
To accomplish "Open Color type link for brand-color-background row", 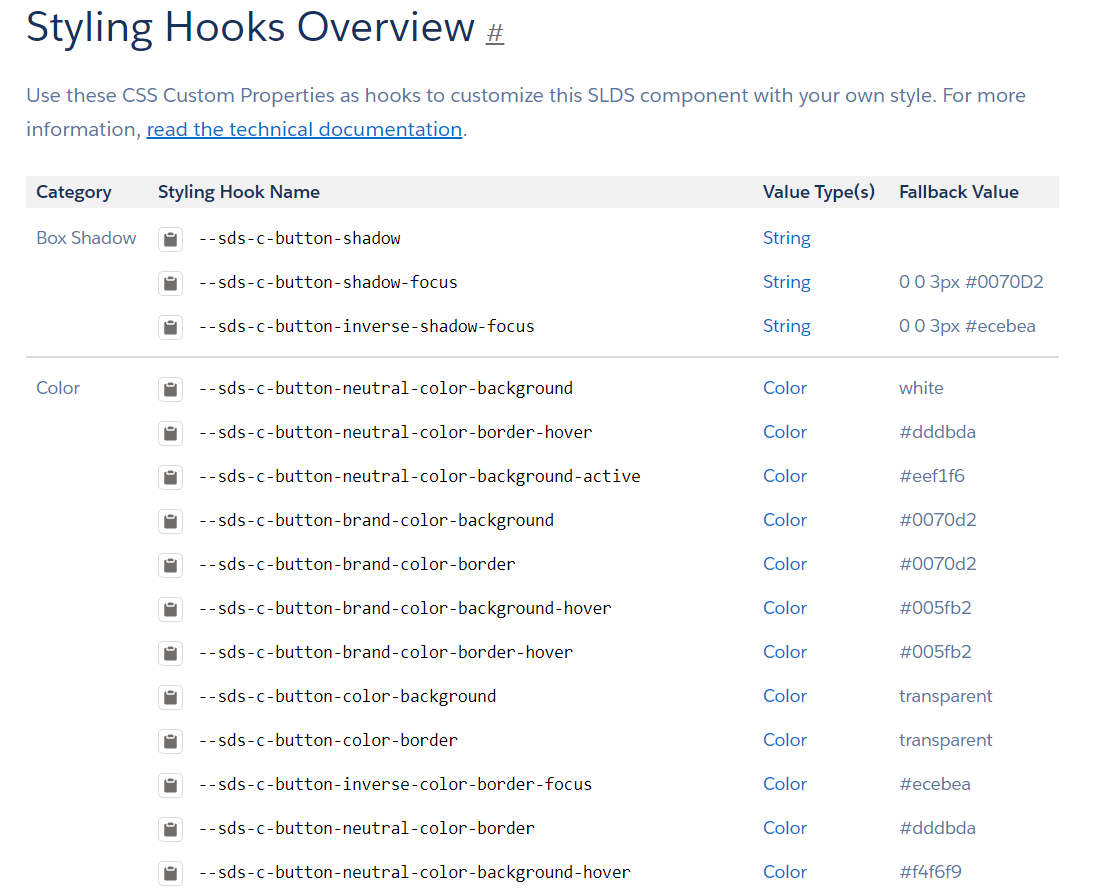I will point(785,520).
